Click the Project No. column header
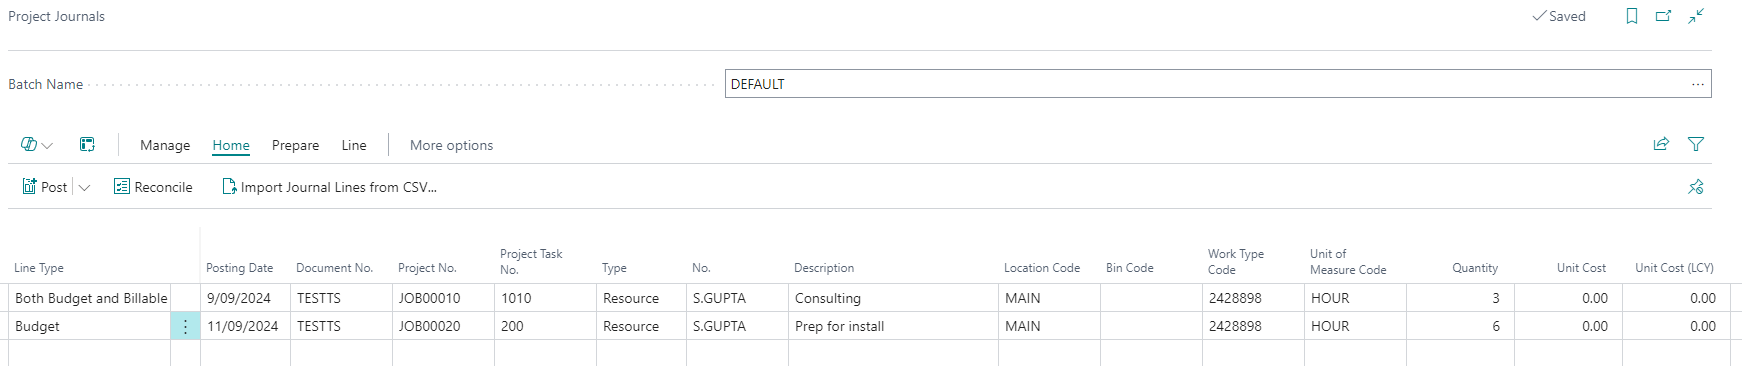1742x366 pixels. pos(427,268)
